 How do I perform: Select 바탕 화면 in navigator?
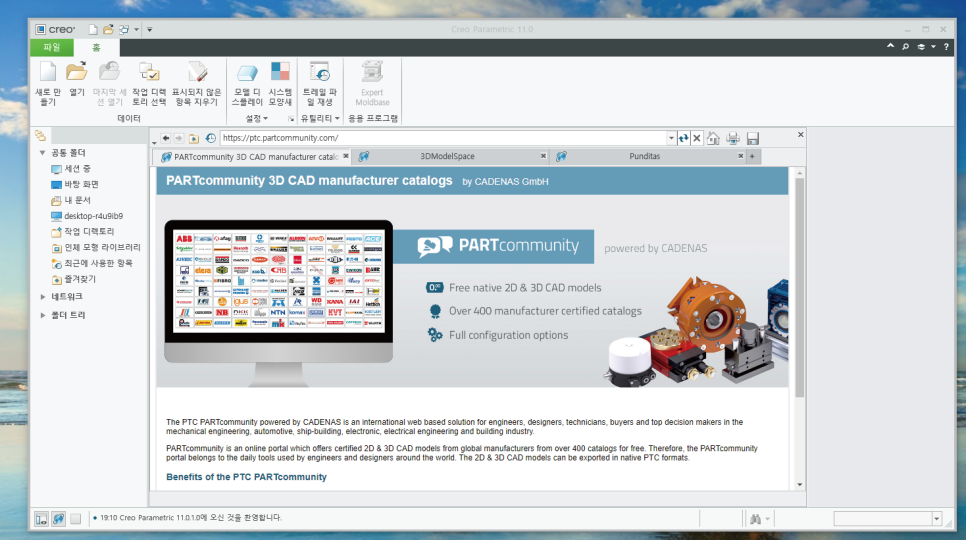click(x=75, y=184)
